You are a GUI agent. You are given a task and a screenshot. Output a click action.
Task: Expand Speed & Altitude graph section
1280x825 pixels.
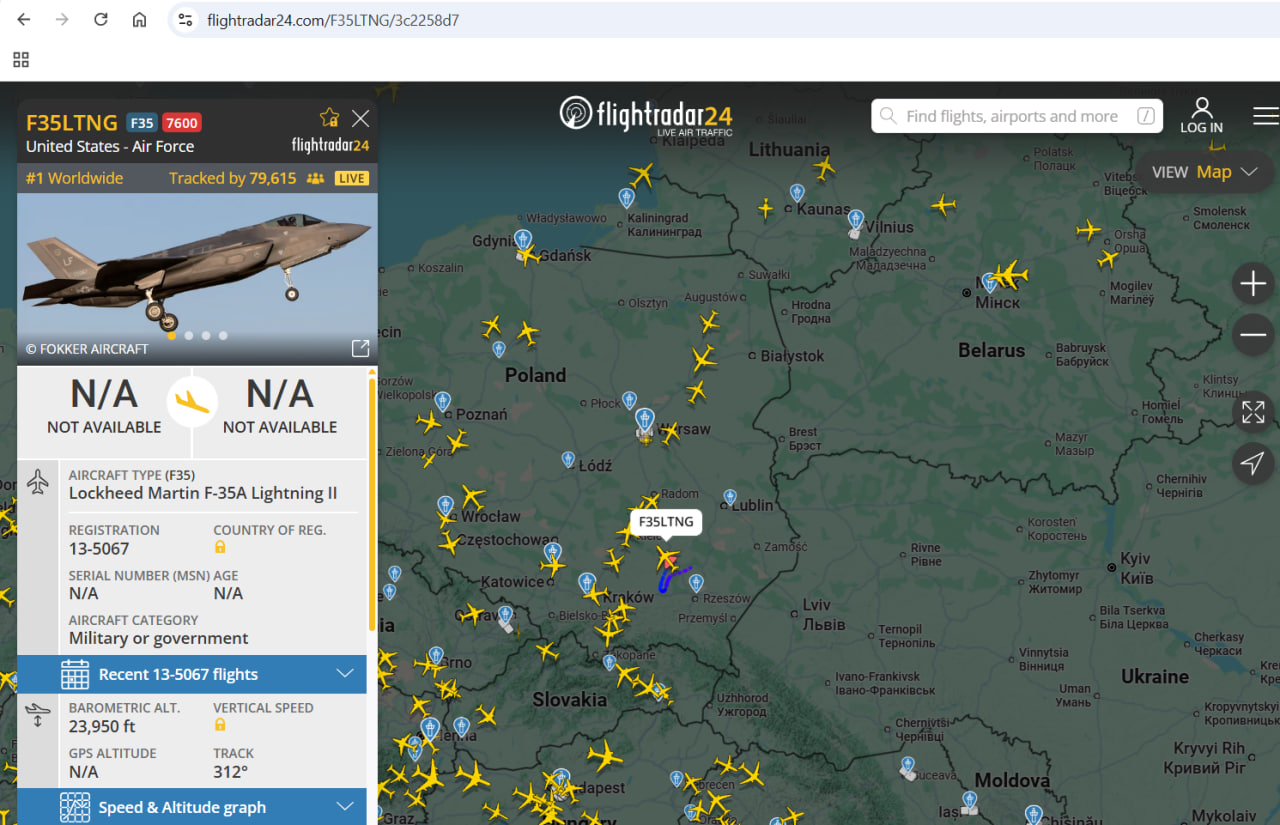coord(192,807)
